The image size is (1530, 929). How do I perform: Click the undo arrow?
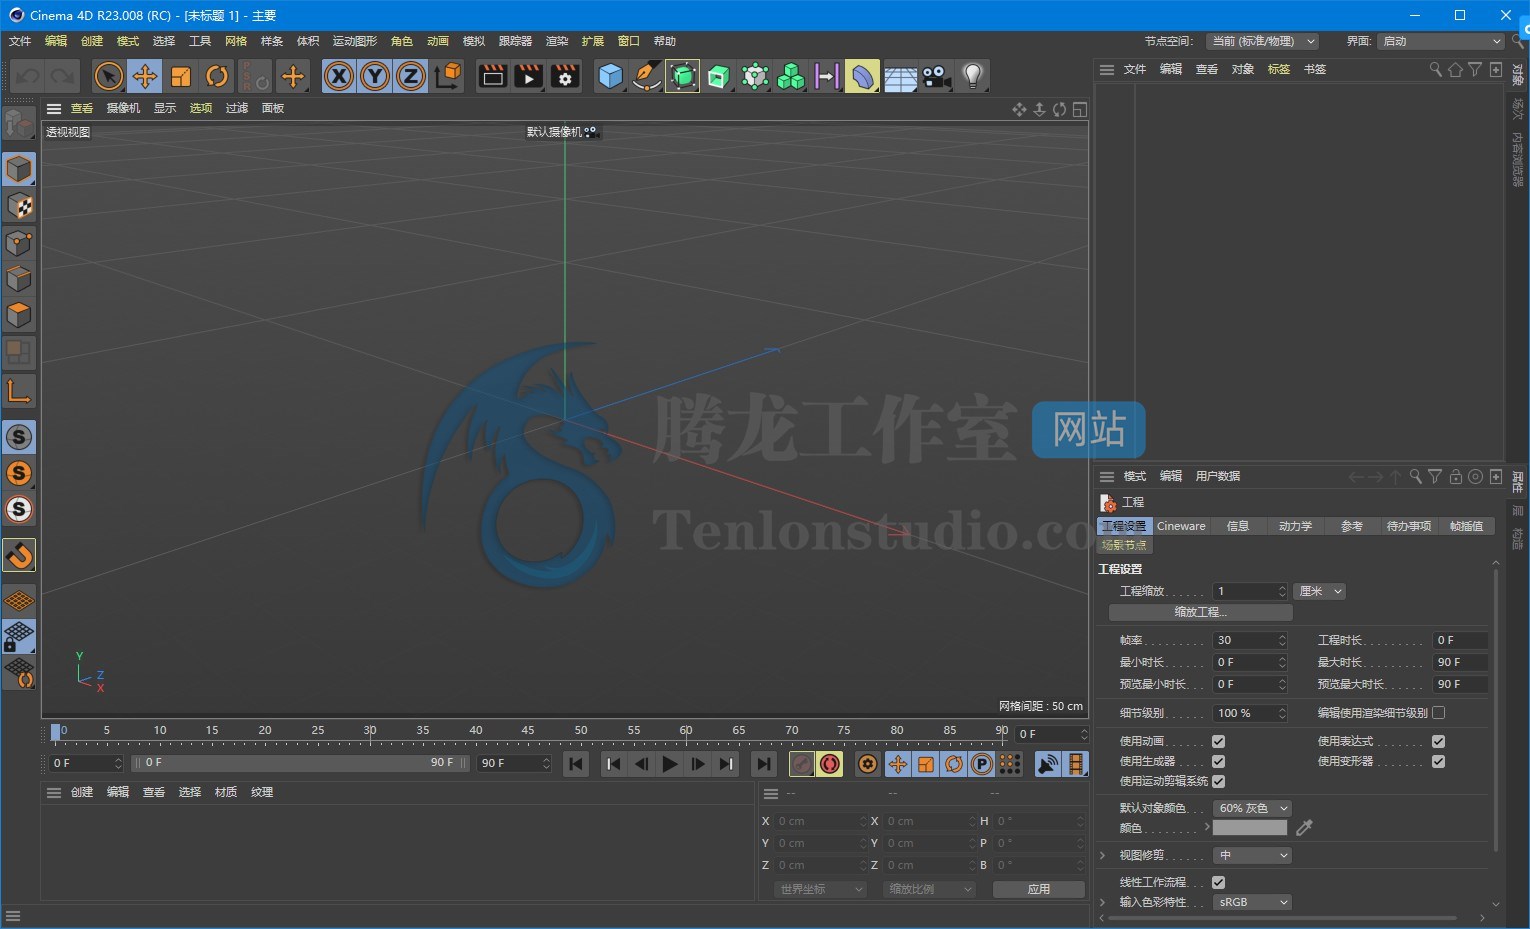coord(27,76)
